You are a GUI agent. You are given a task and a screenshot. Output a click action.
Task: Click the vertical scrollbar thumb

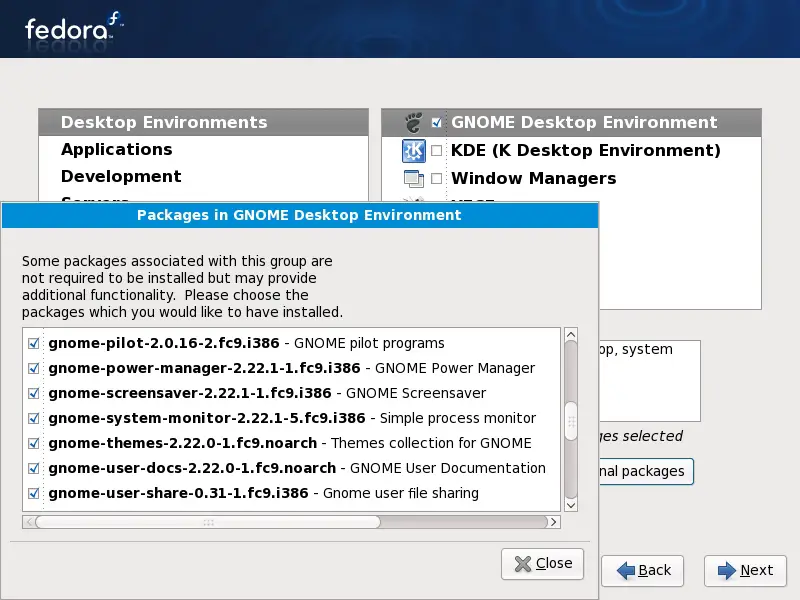(571, 421)
